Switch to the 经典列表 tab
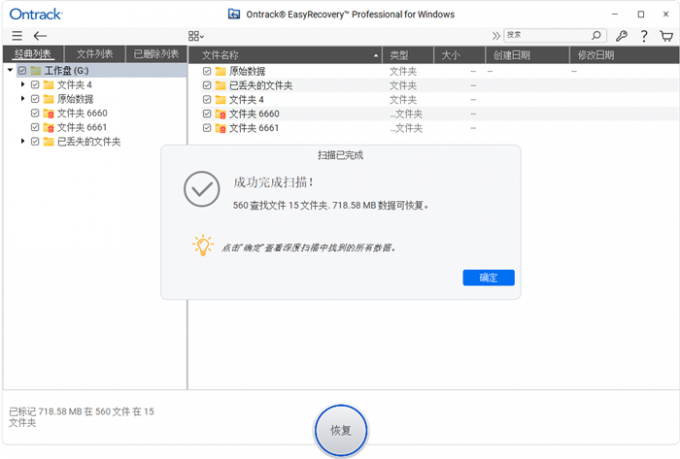Viewport: 680px width, 459px height. [x=33, y=54]
